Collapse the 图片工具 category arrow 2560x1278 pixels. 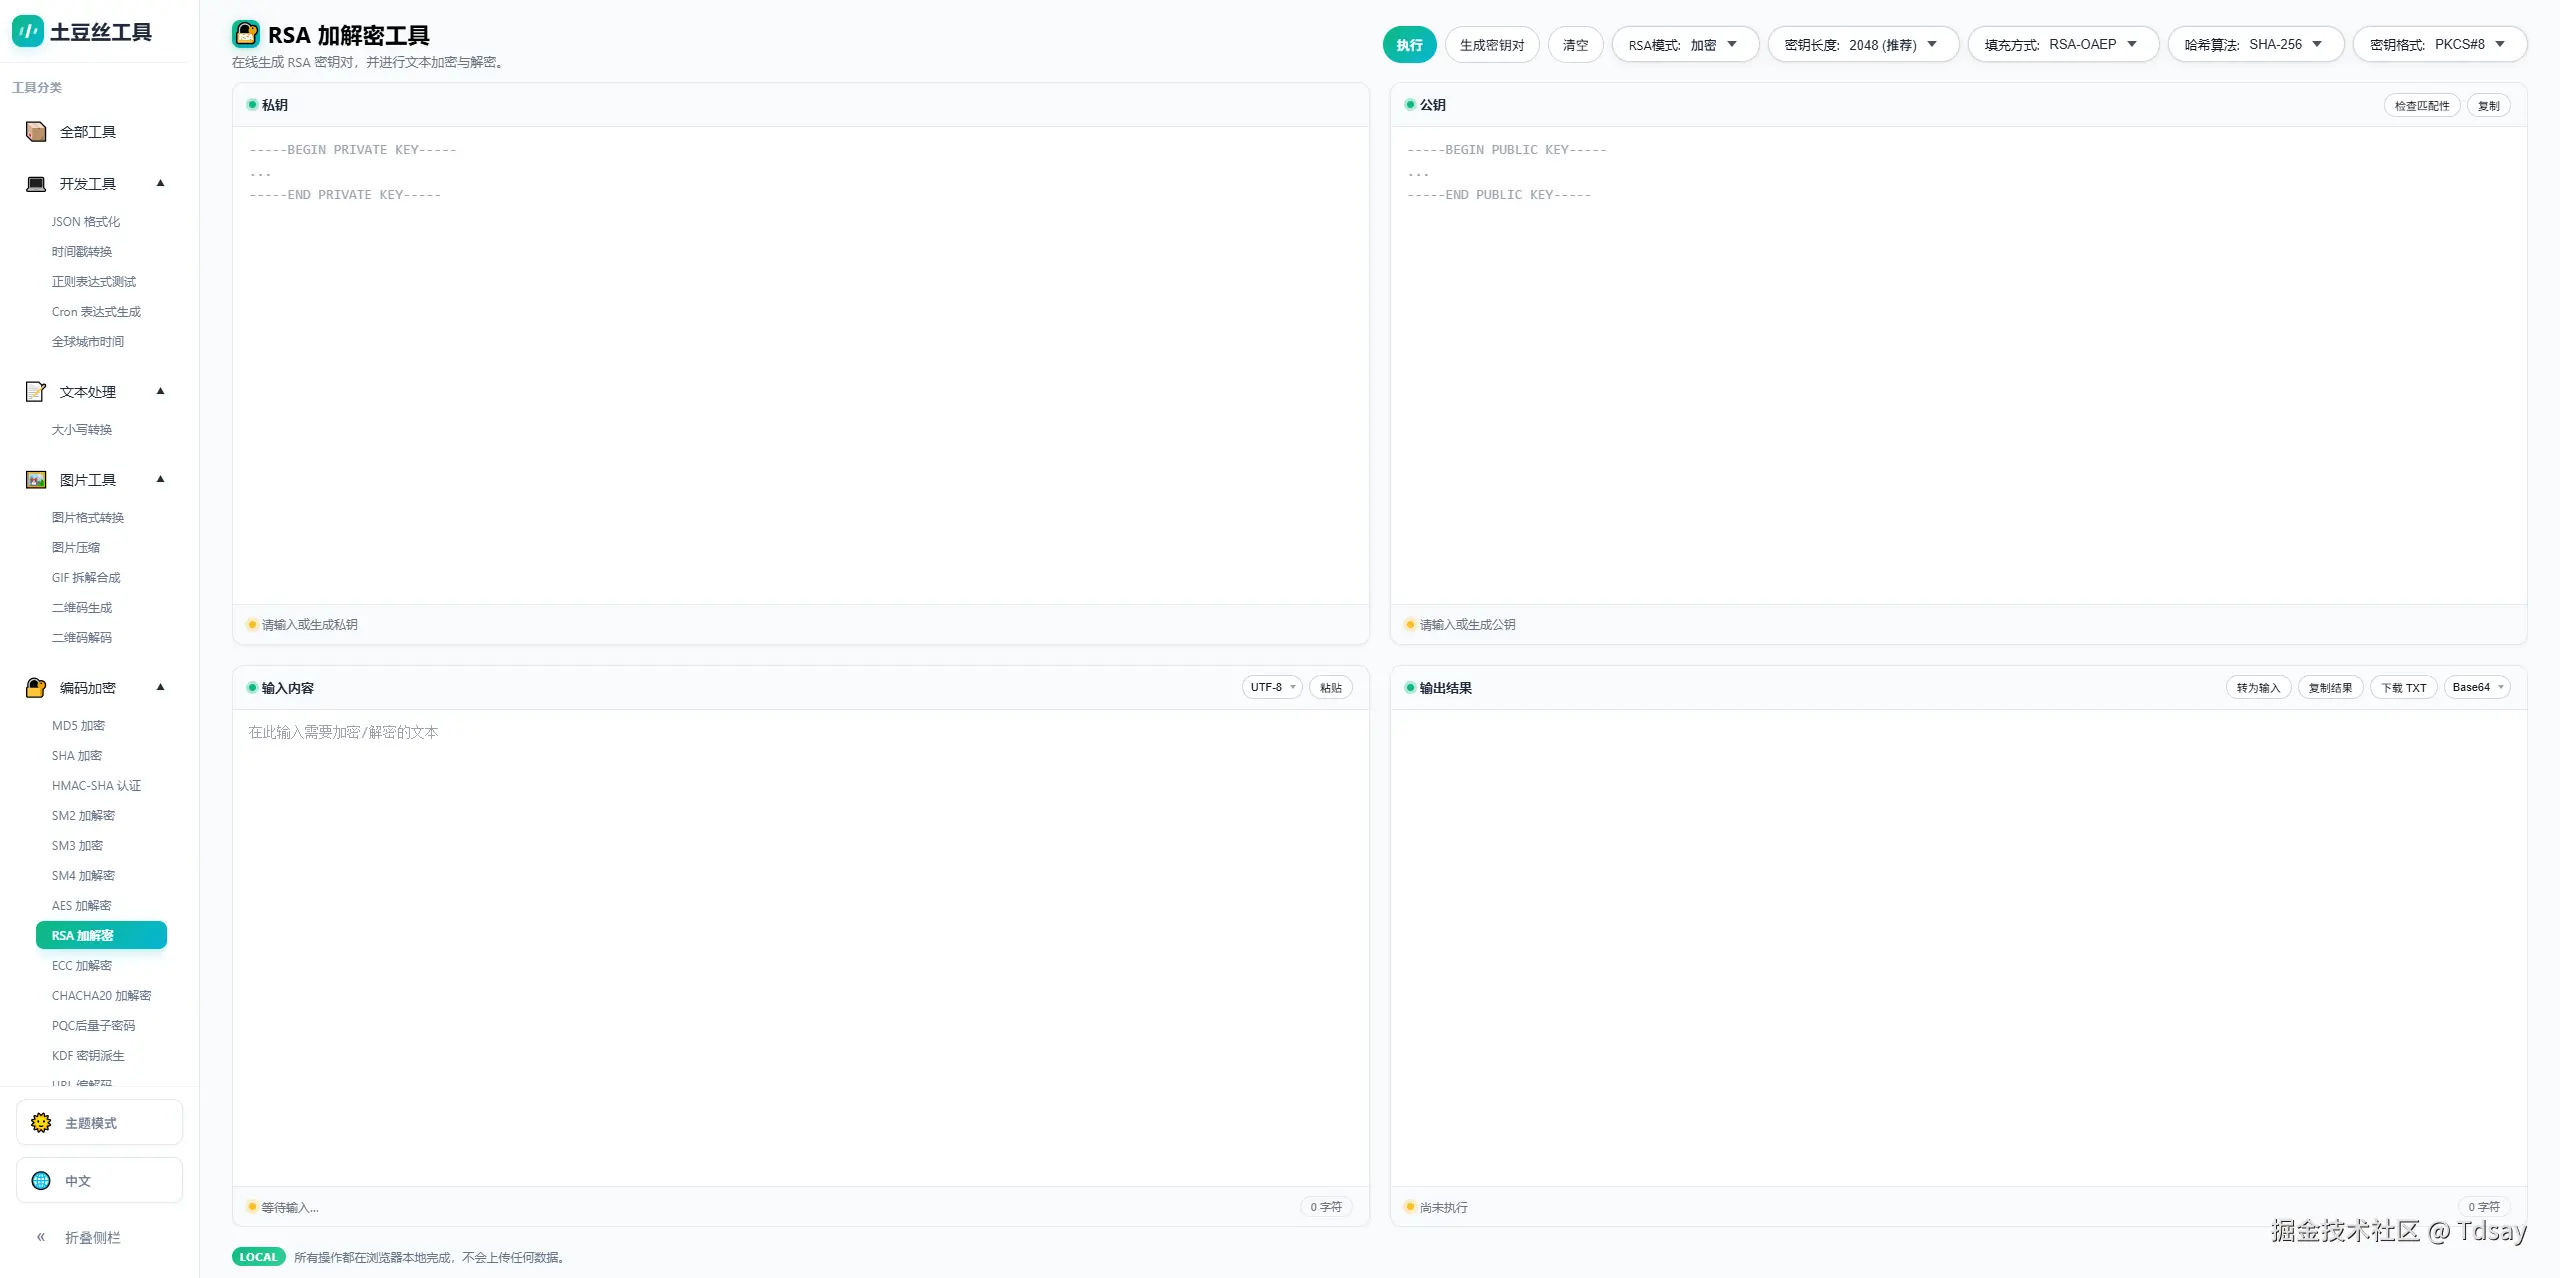160,479
